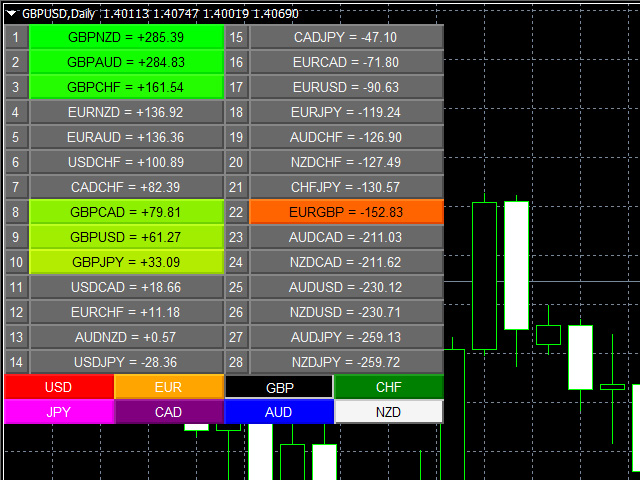
Task: Choose the AUDUSD = -230.12 pair
Action: [x=347, y=287]
